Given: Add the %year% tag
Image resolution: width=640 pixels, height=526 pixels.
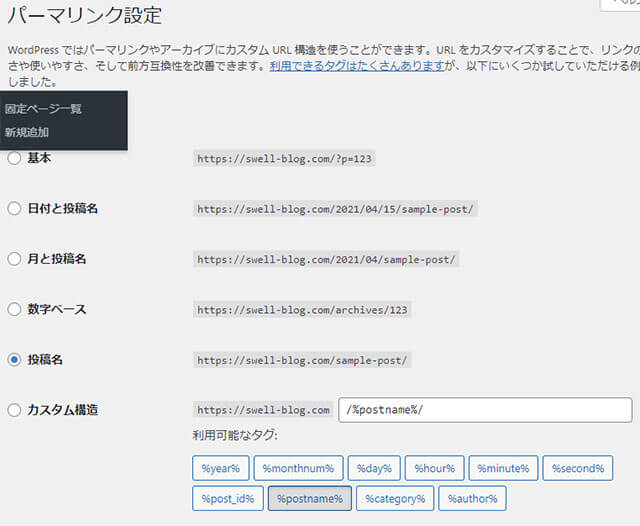Looking at the screenshot, I should click(219, 467).
